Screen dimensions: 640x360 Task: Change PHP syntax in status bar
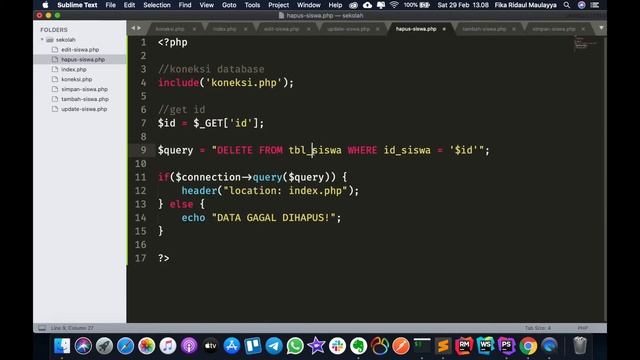583,328
